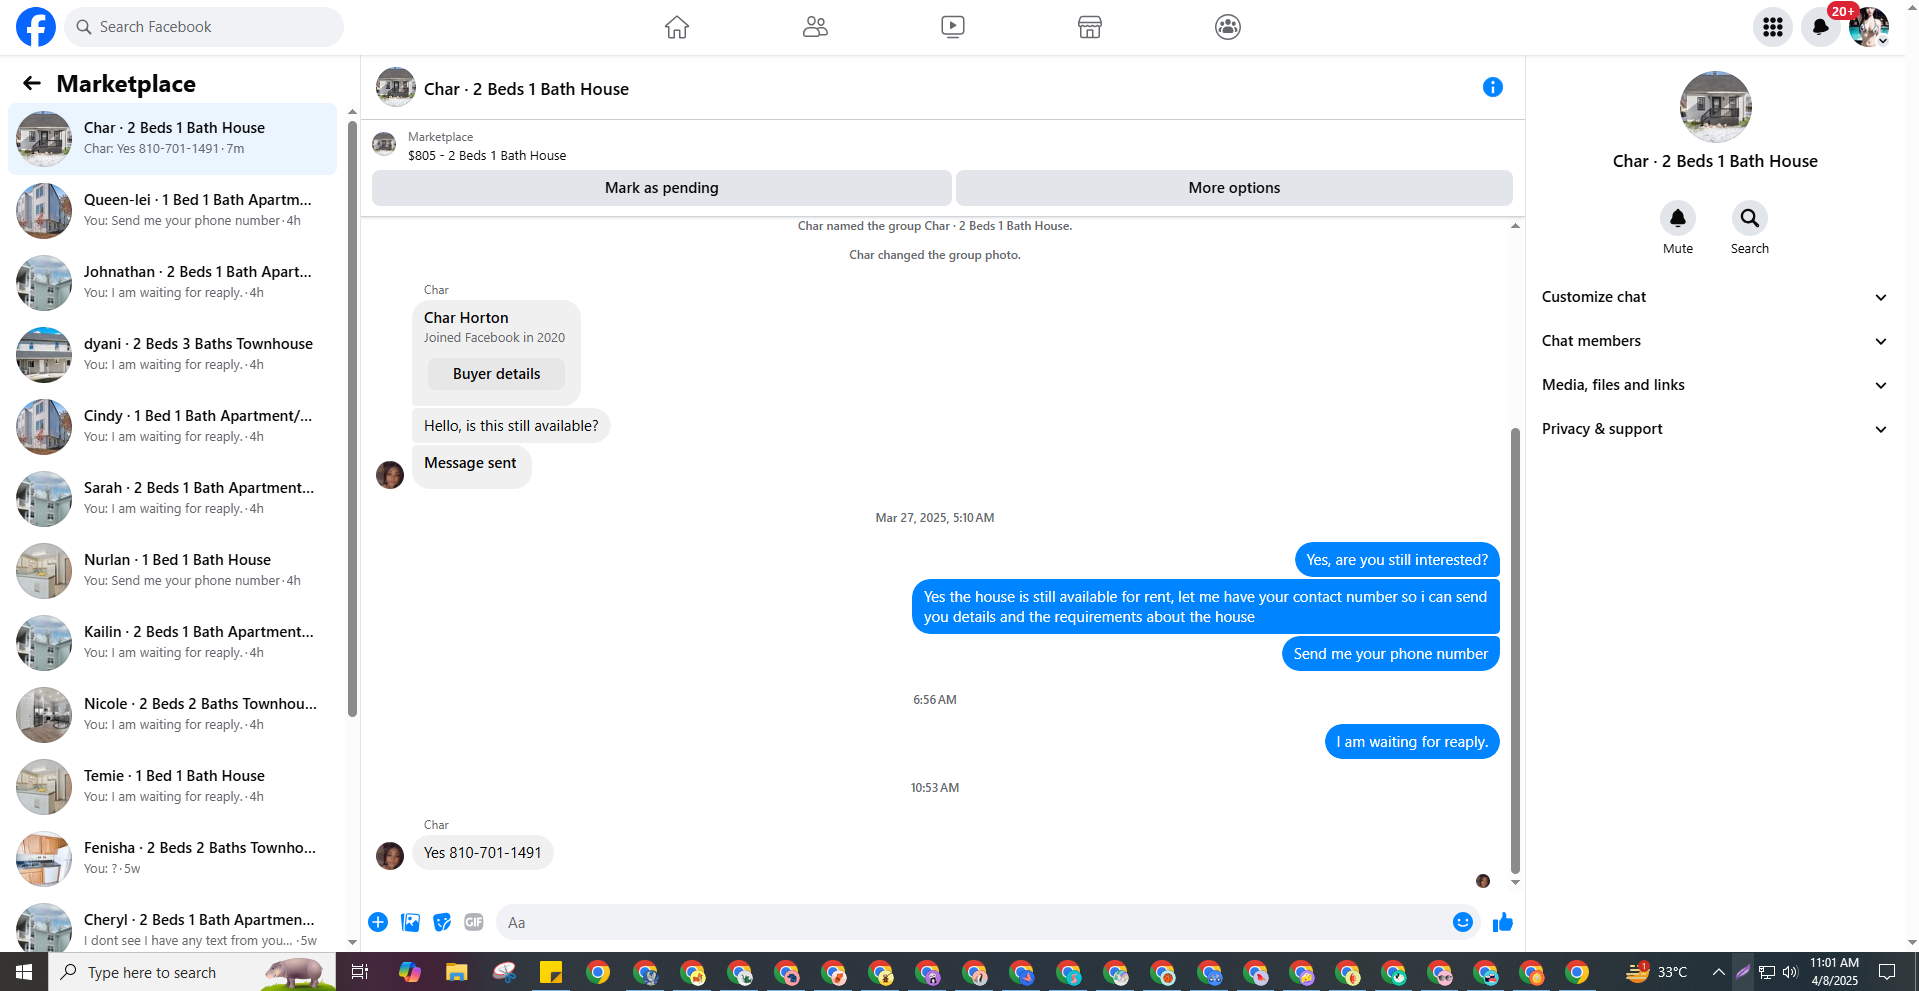Open the Temie 1 Bed 1 Bath House chat

click(x=173, y=786)
